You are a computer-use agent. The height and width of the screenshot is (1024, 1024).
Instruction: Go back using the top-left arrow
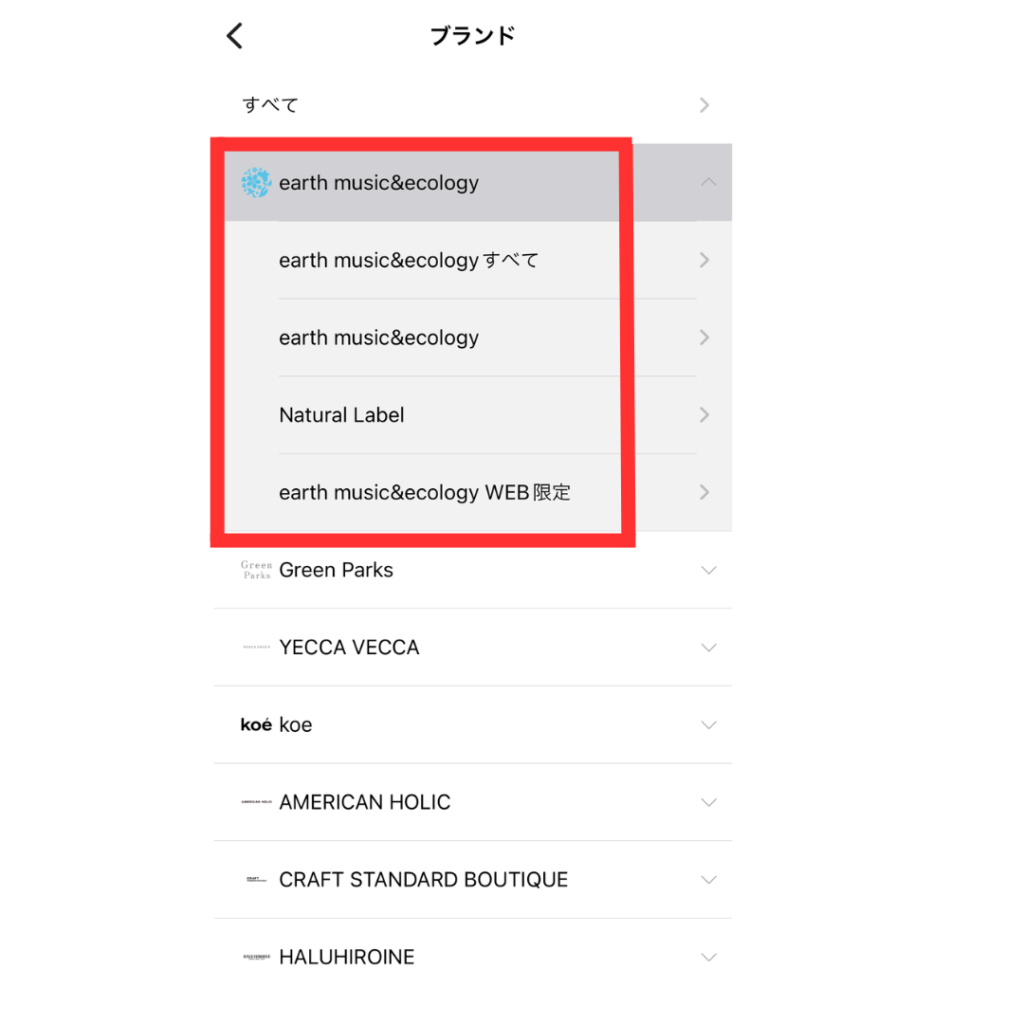[235, 36]
